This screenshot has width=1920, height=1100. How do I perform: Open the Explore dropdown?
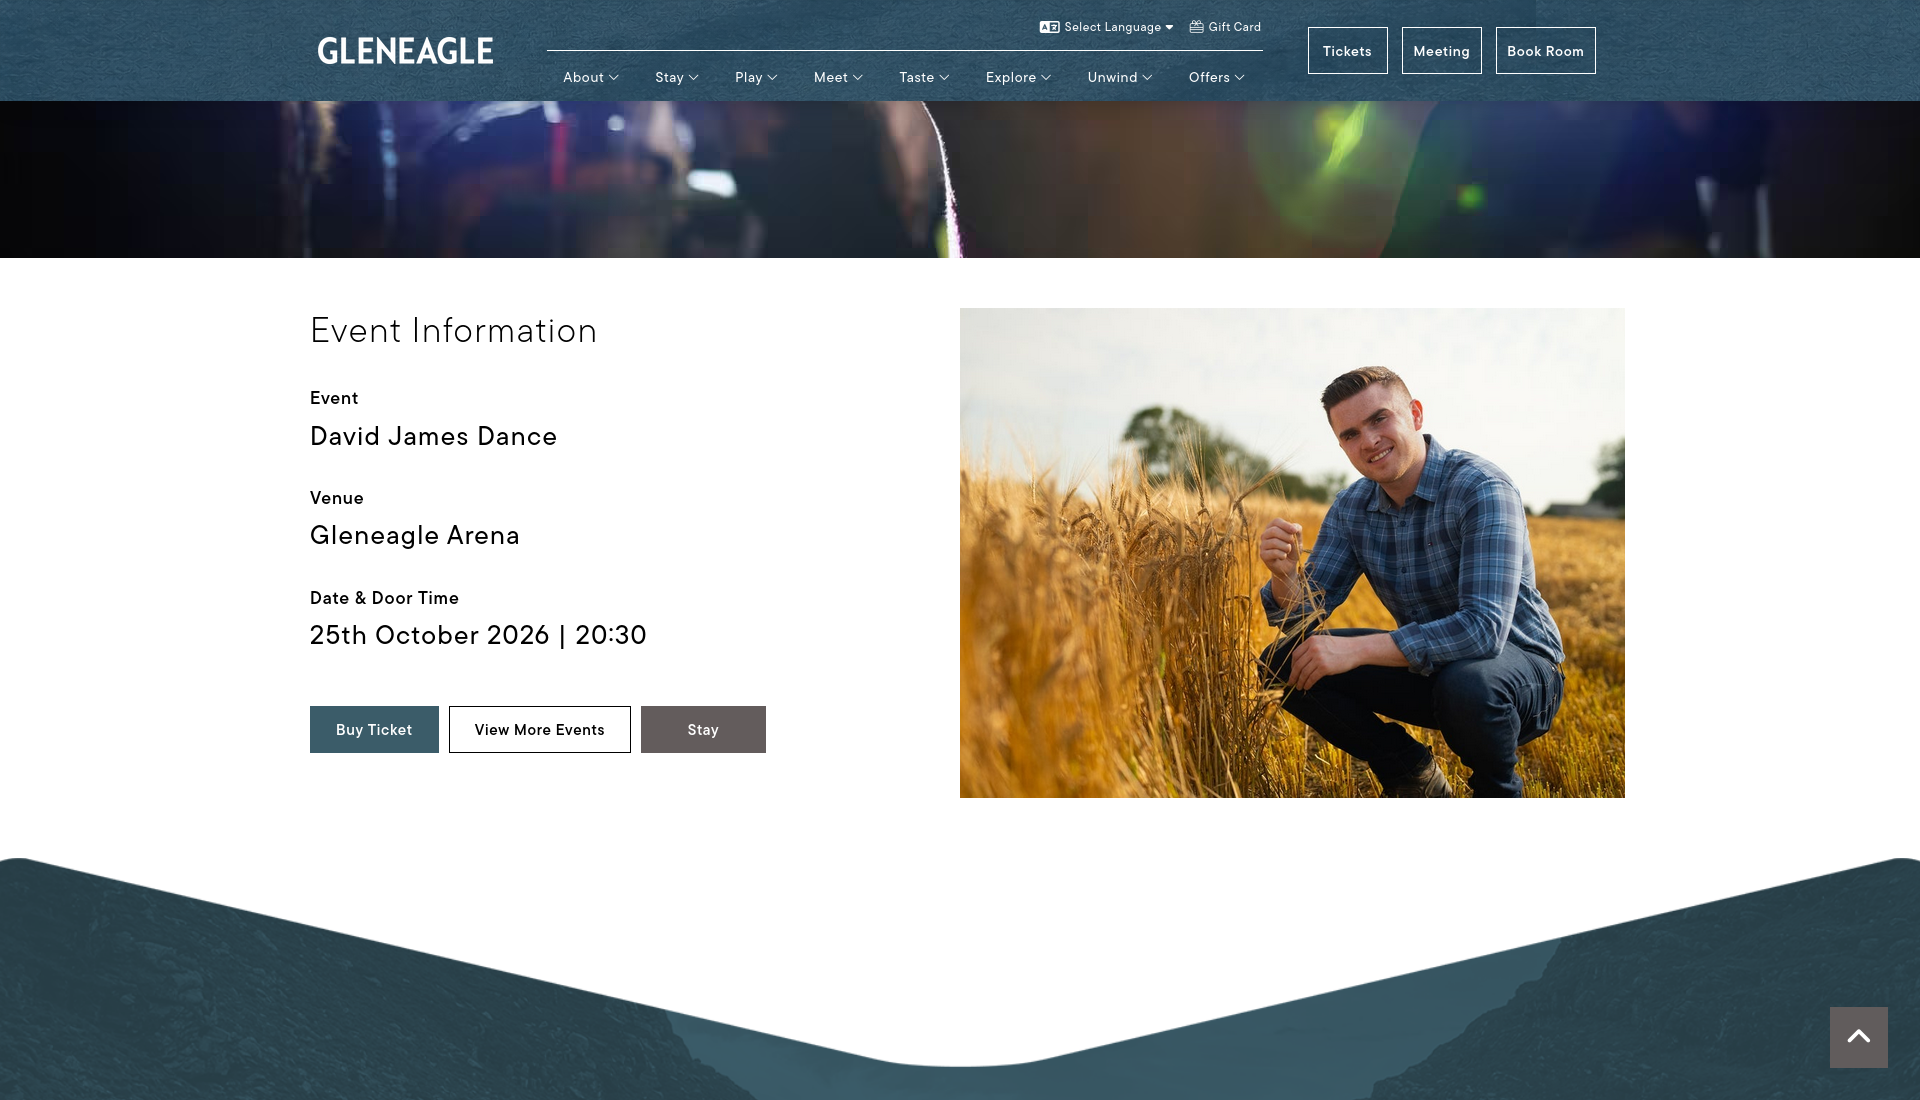tap(1018, 77)
